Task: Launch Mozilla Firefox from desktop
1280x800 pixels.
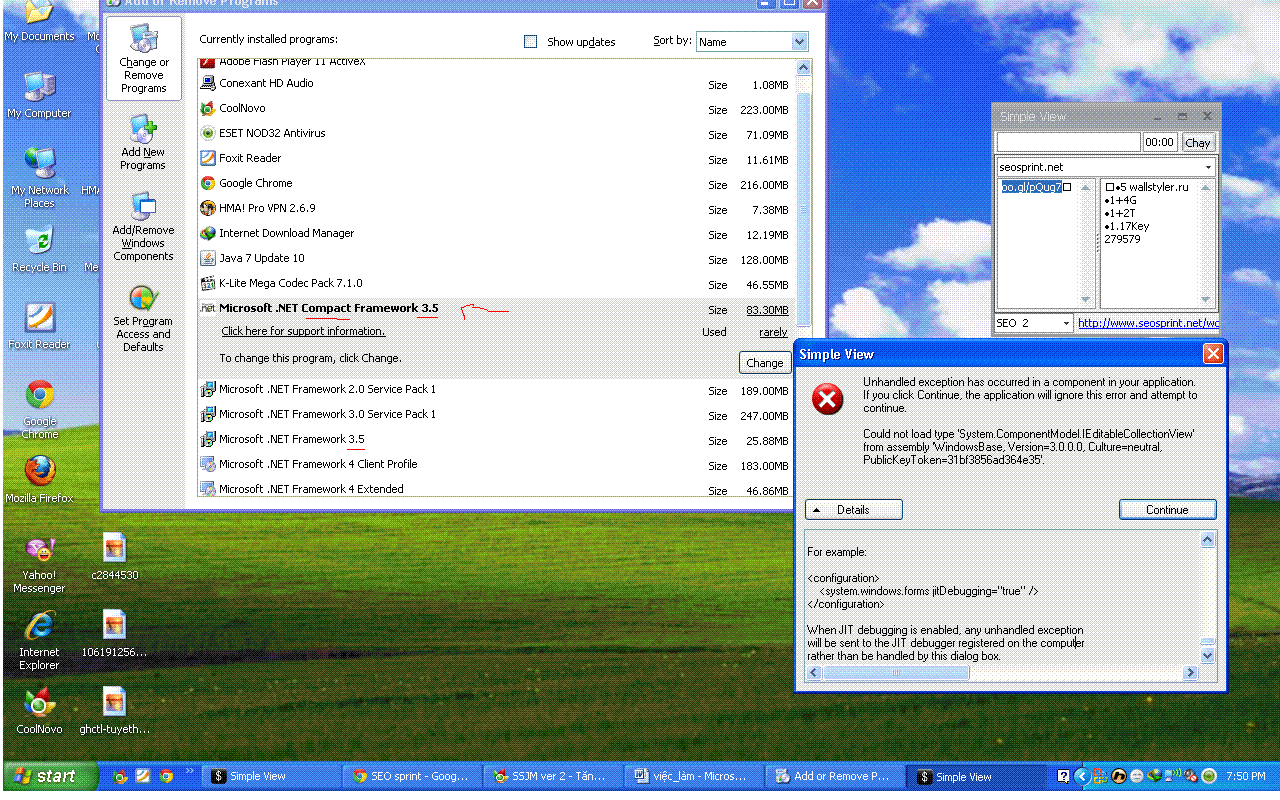Action: point(40,480)
